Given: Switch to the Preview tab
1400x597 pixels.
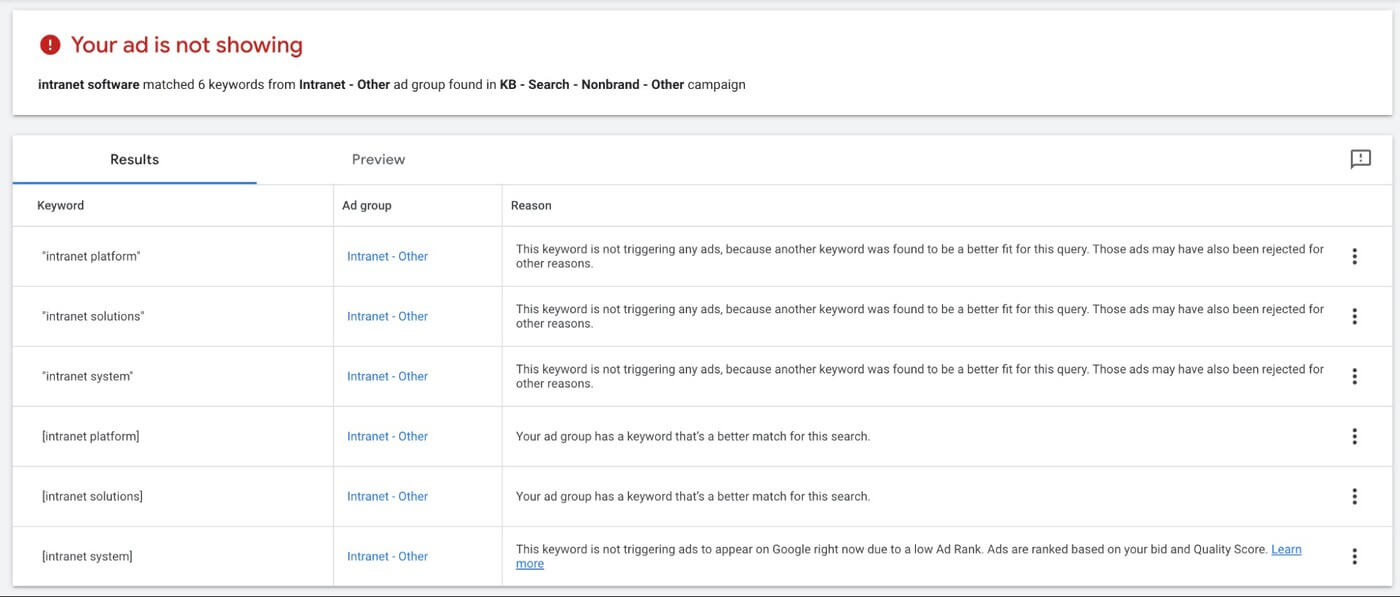Looking at the screenshot, I should tap(378, 158).
